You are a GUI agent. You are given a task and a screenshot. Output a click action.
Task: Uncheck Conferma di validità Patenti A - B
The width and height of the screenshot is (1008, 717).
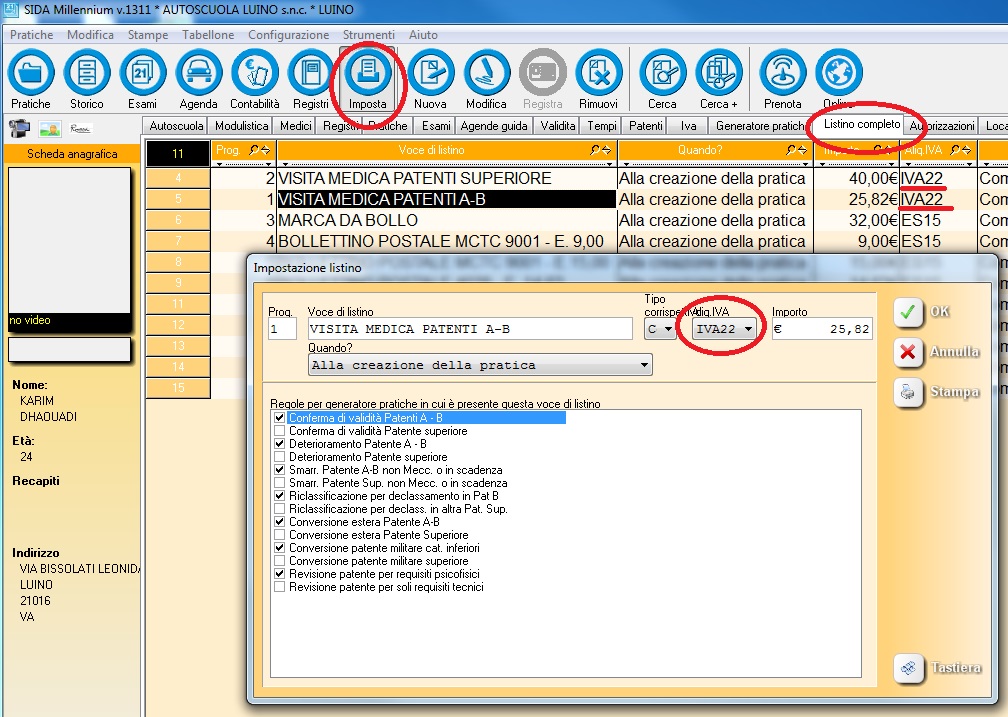coord(279,418)
